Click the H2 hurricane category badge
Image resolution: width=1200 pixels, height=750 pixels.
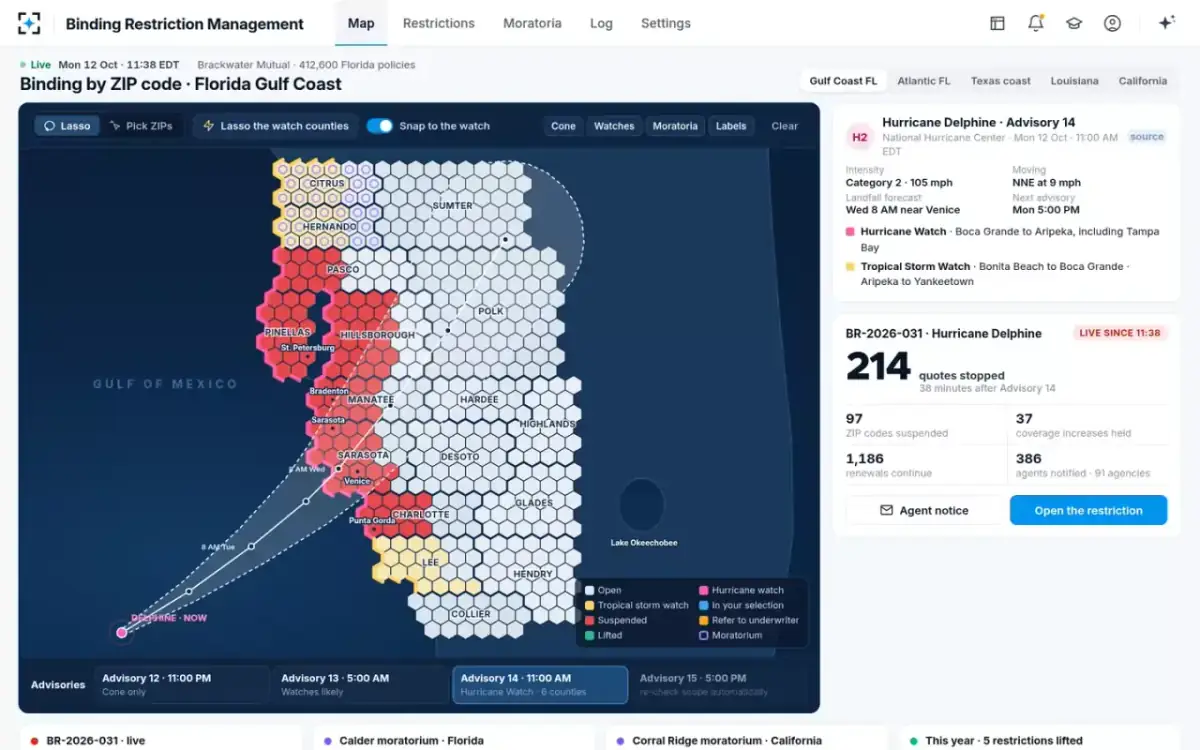tap(859, 137)
